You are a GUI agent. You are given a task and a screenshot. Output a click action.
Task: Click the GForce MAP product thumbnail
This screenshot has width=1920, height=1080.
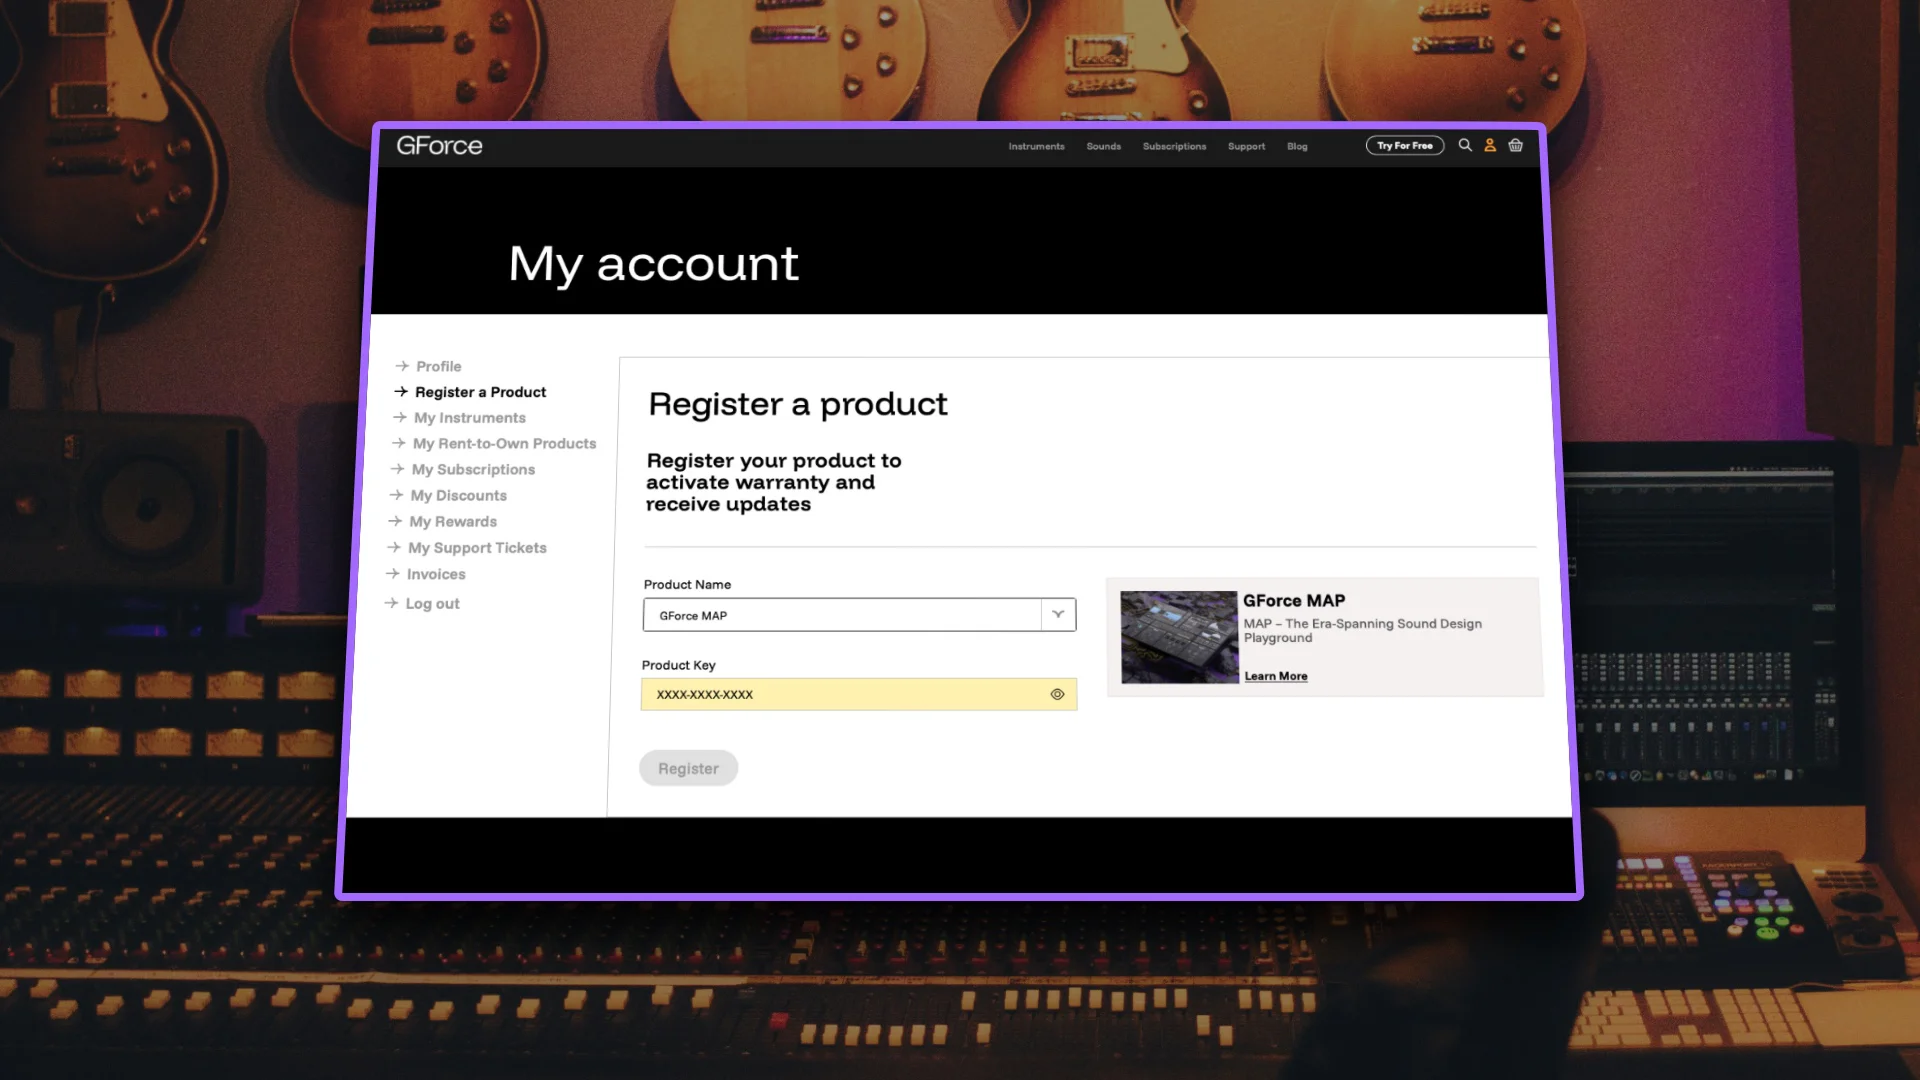[x=1179, y=637]
